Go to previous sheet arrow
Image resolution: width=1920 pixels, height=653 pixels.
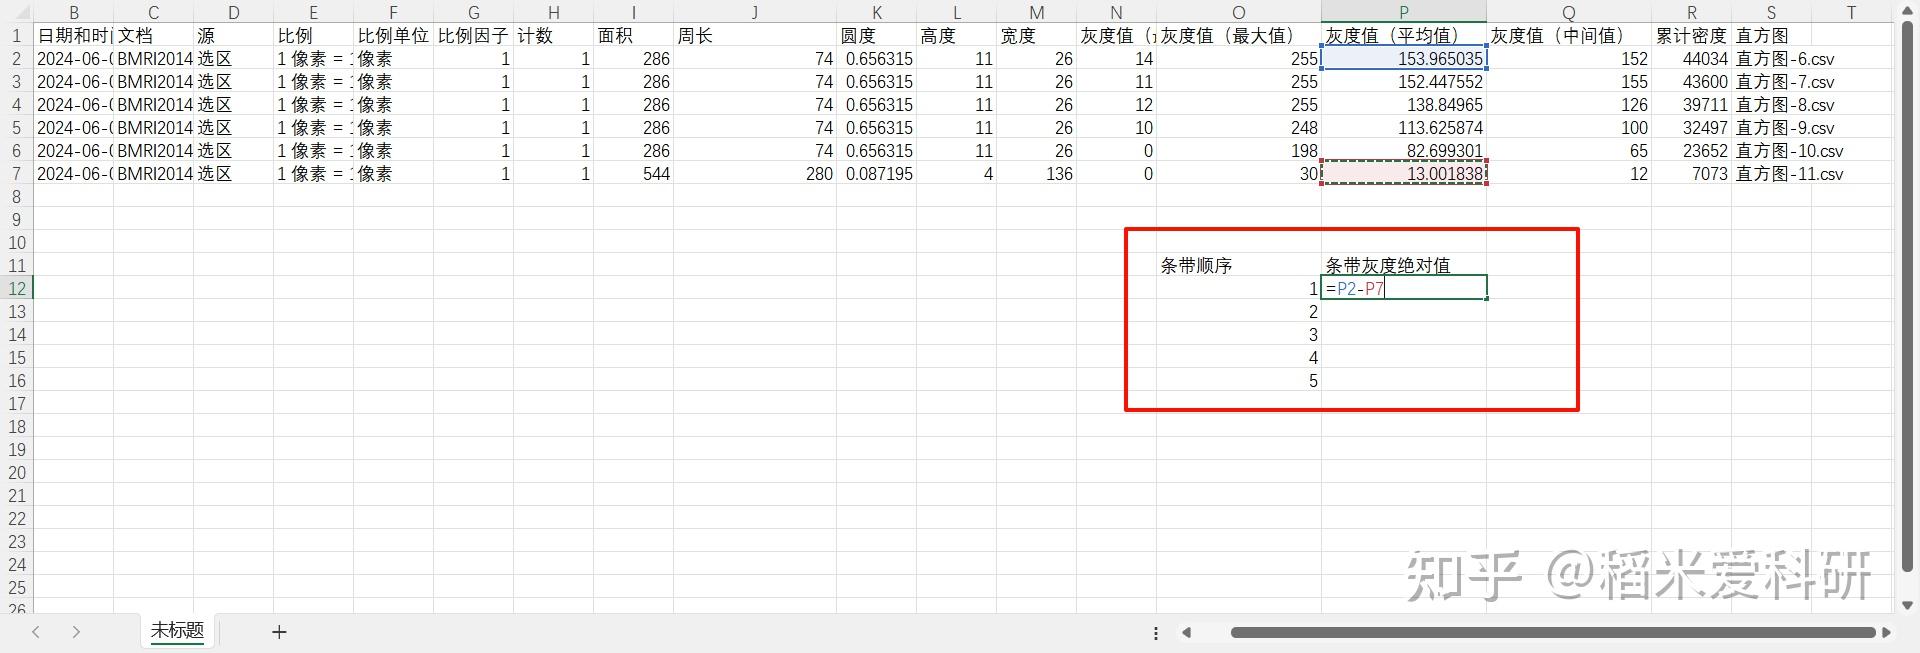point(36,632)
